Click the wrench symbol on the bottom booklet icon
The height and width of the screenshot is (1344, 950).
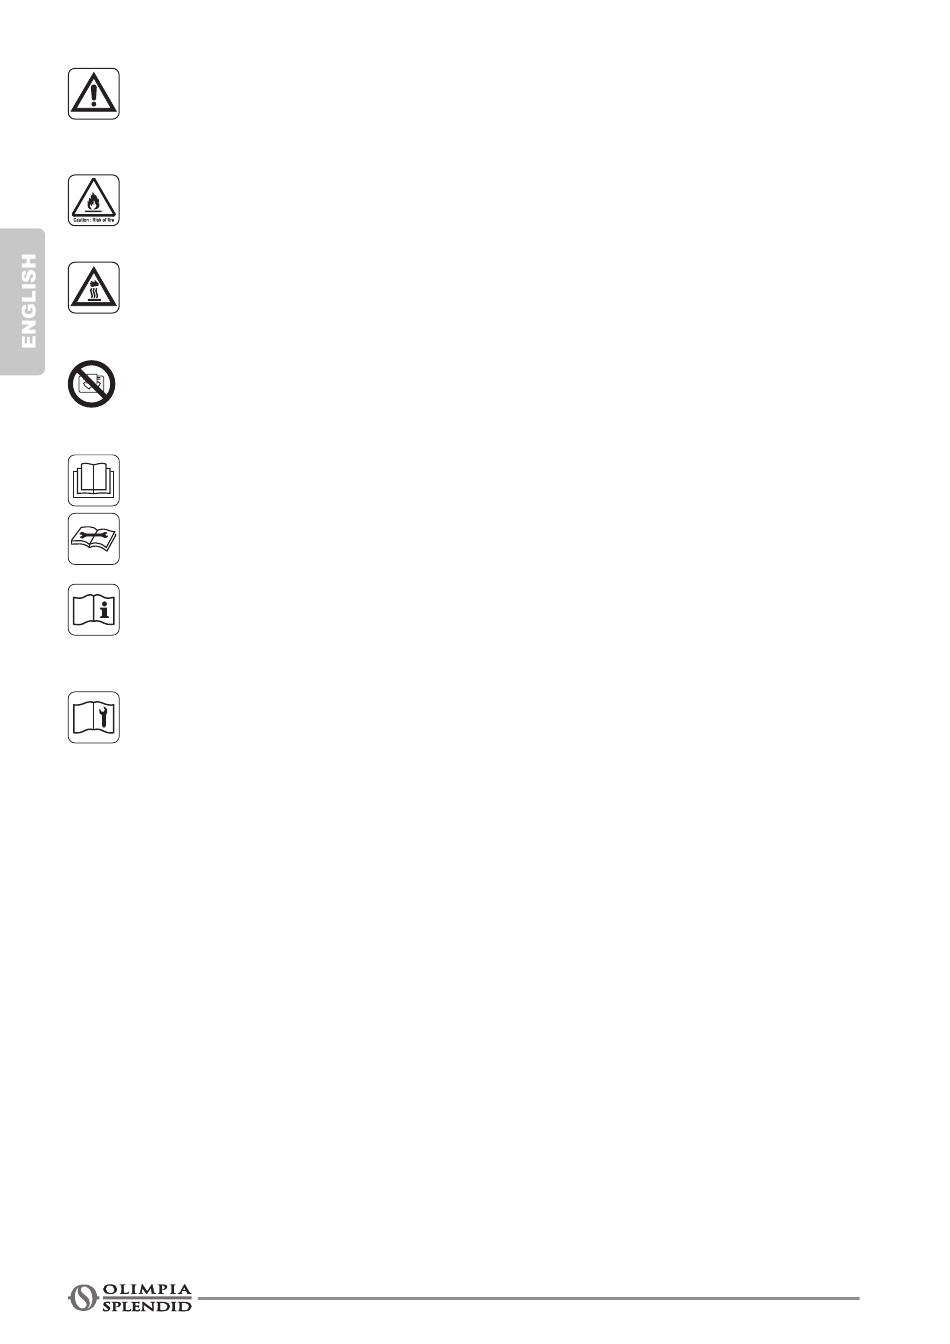[106, 718]
